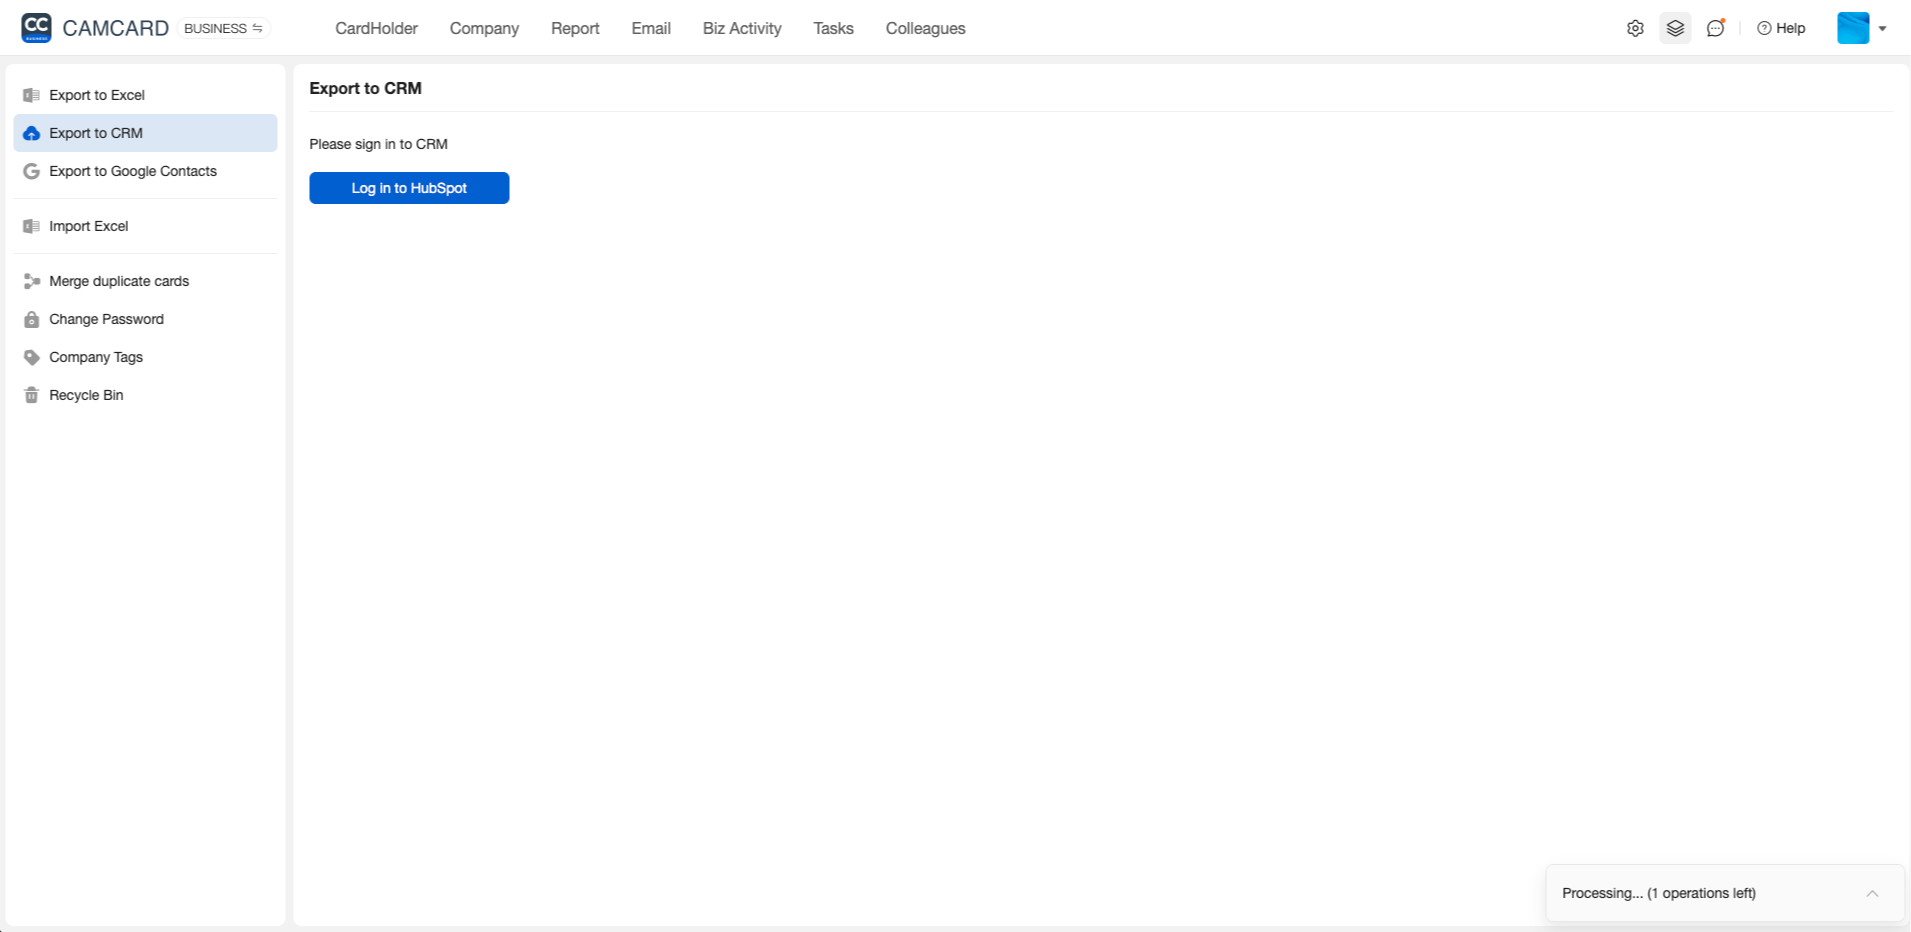Collapse the Processing operations panel chevron
The image size is (1911, 932).
1872,893
